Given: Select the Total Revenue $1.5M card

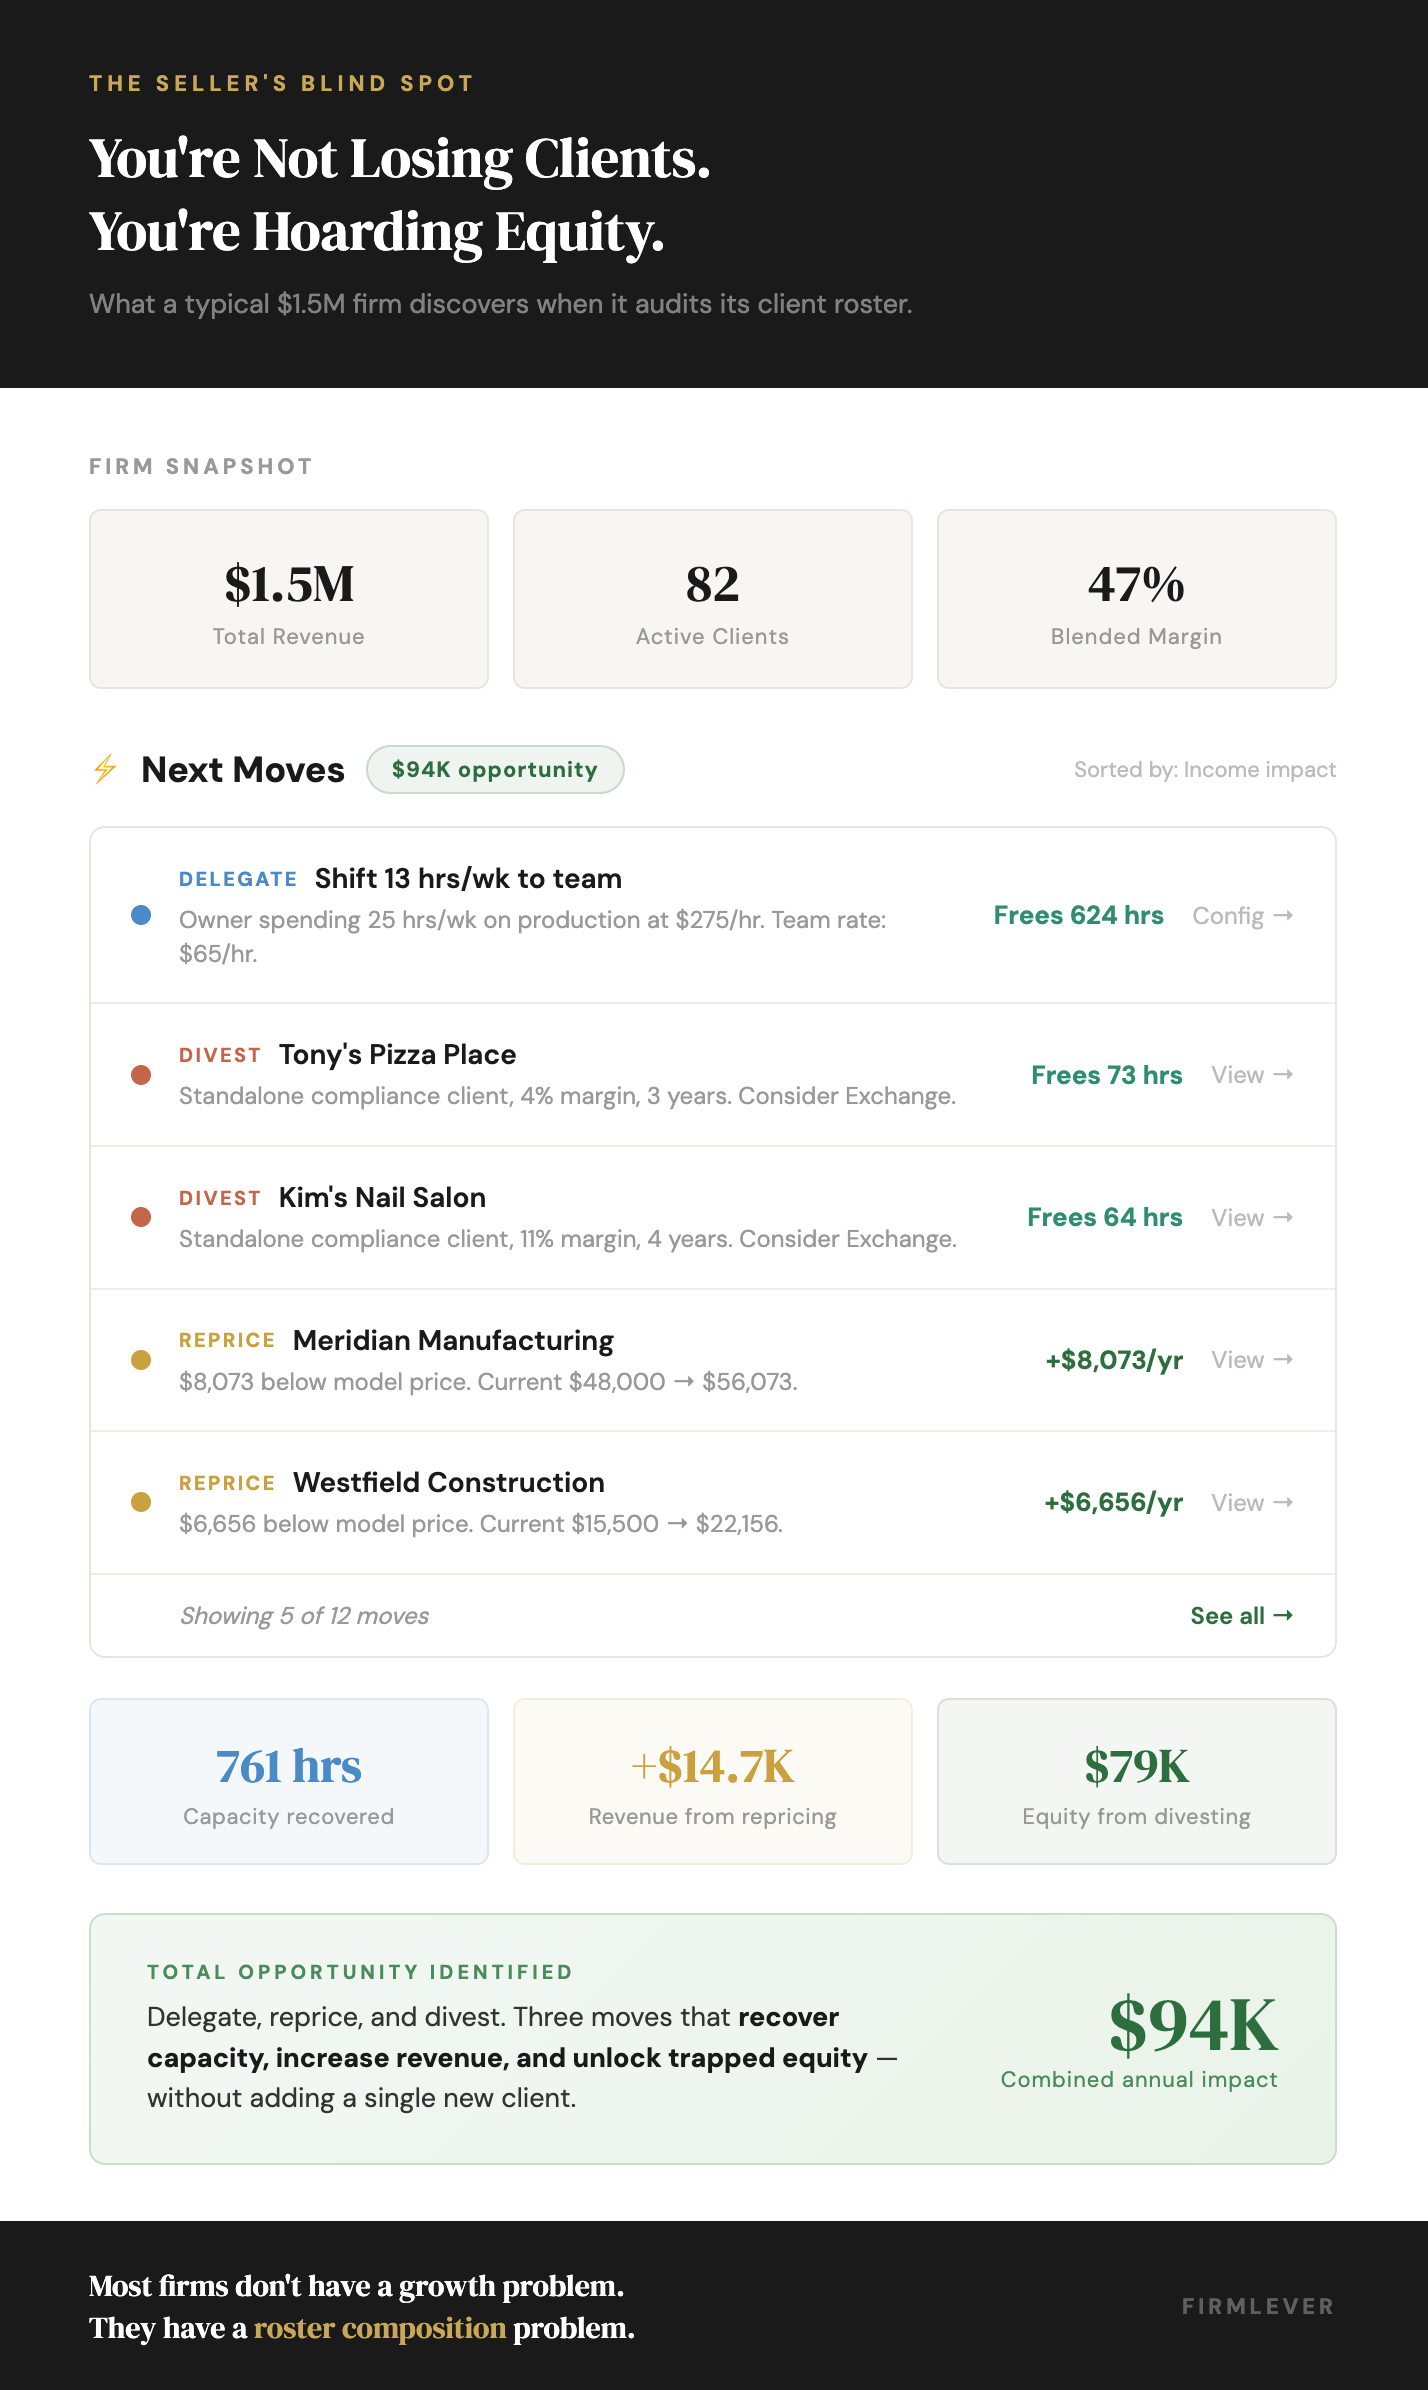Looking at the screenshot, I should [289, 599].
